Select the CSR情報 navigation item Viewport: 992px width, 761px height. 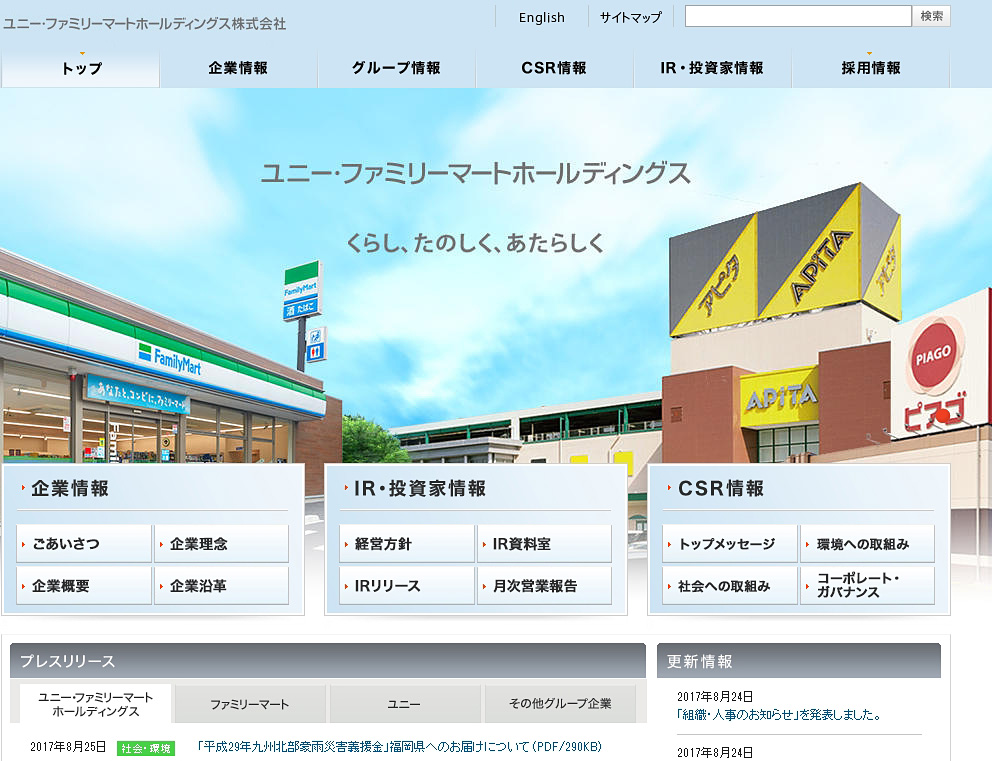pyautogui.click(x=554, y=69)
